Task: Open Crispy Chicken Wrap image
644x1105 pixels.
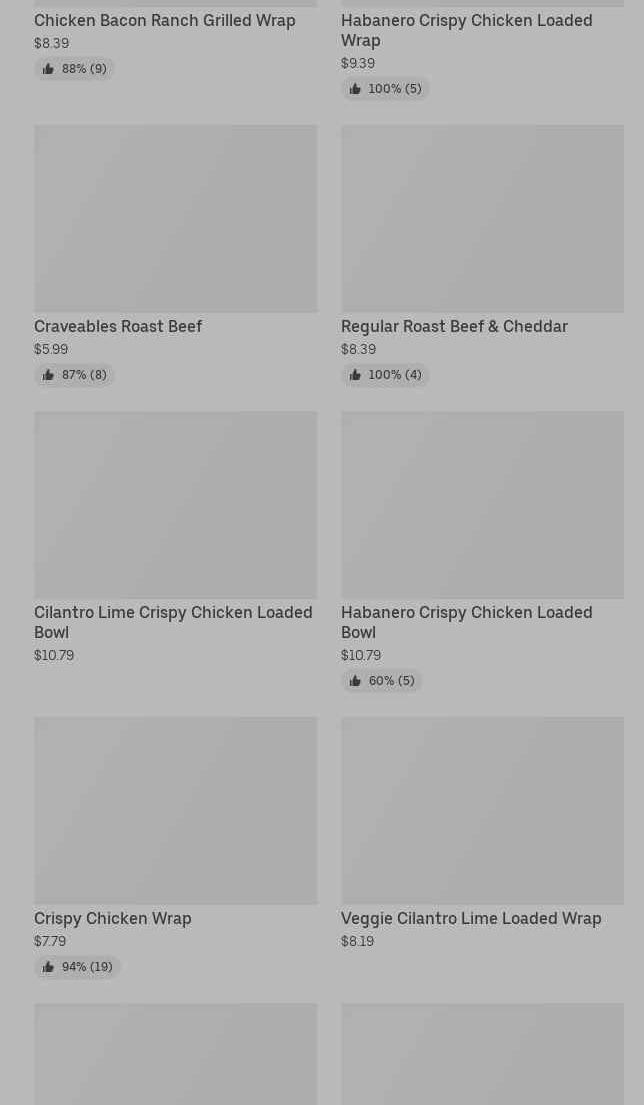Action: (175, 810)
